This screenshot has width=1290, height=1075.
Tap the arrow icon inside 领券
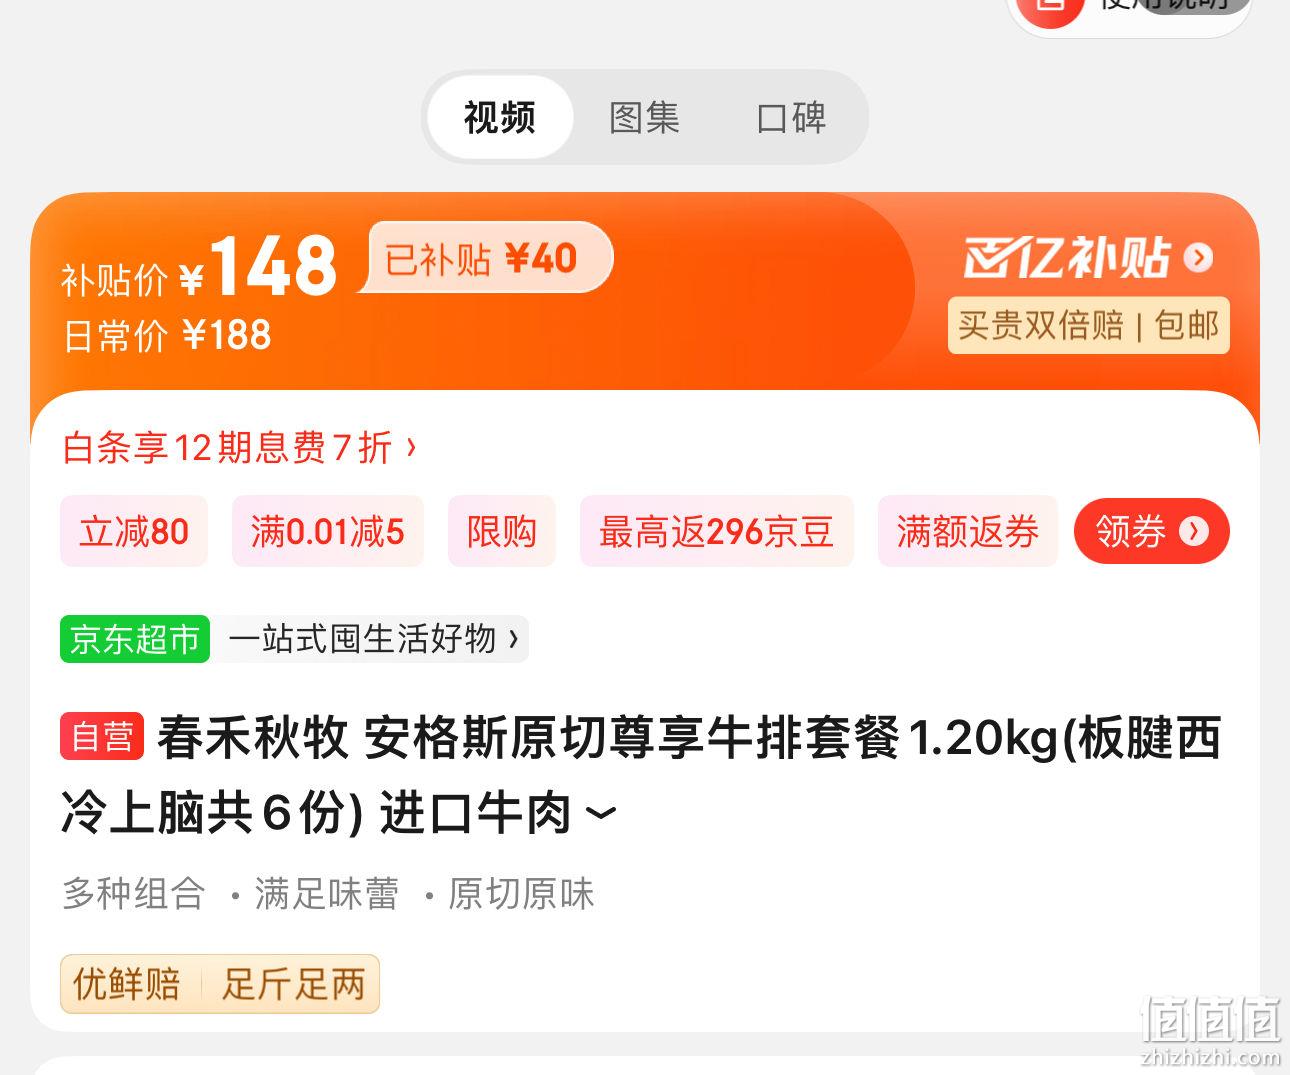point(1193,531)
